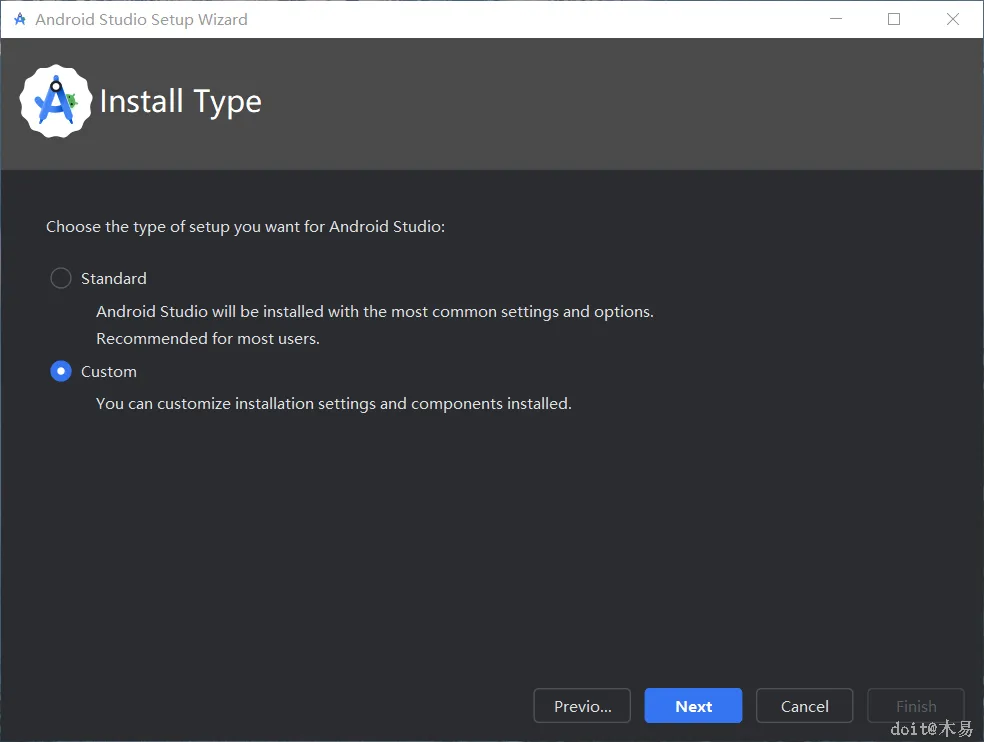
Task: Click the 'You can customize installation settings' description
Action: tap(334, 404)
